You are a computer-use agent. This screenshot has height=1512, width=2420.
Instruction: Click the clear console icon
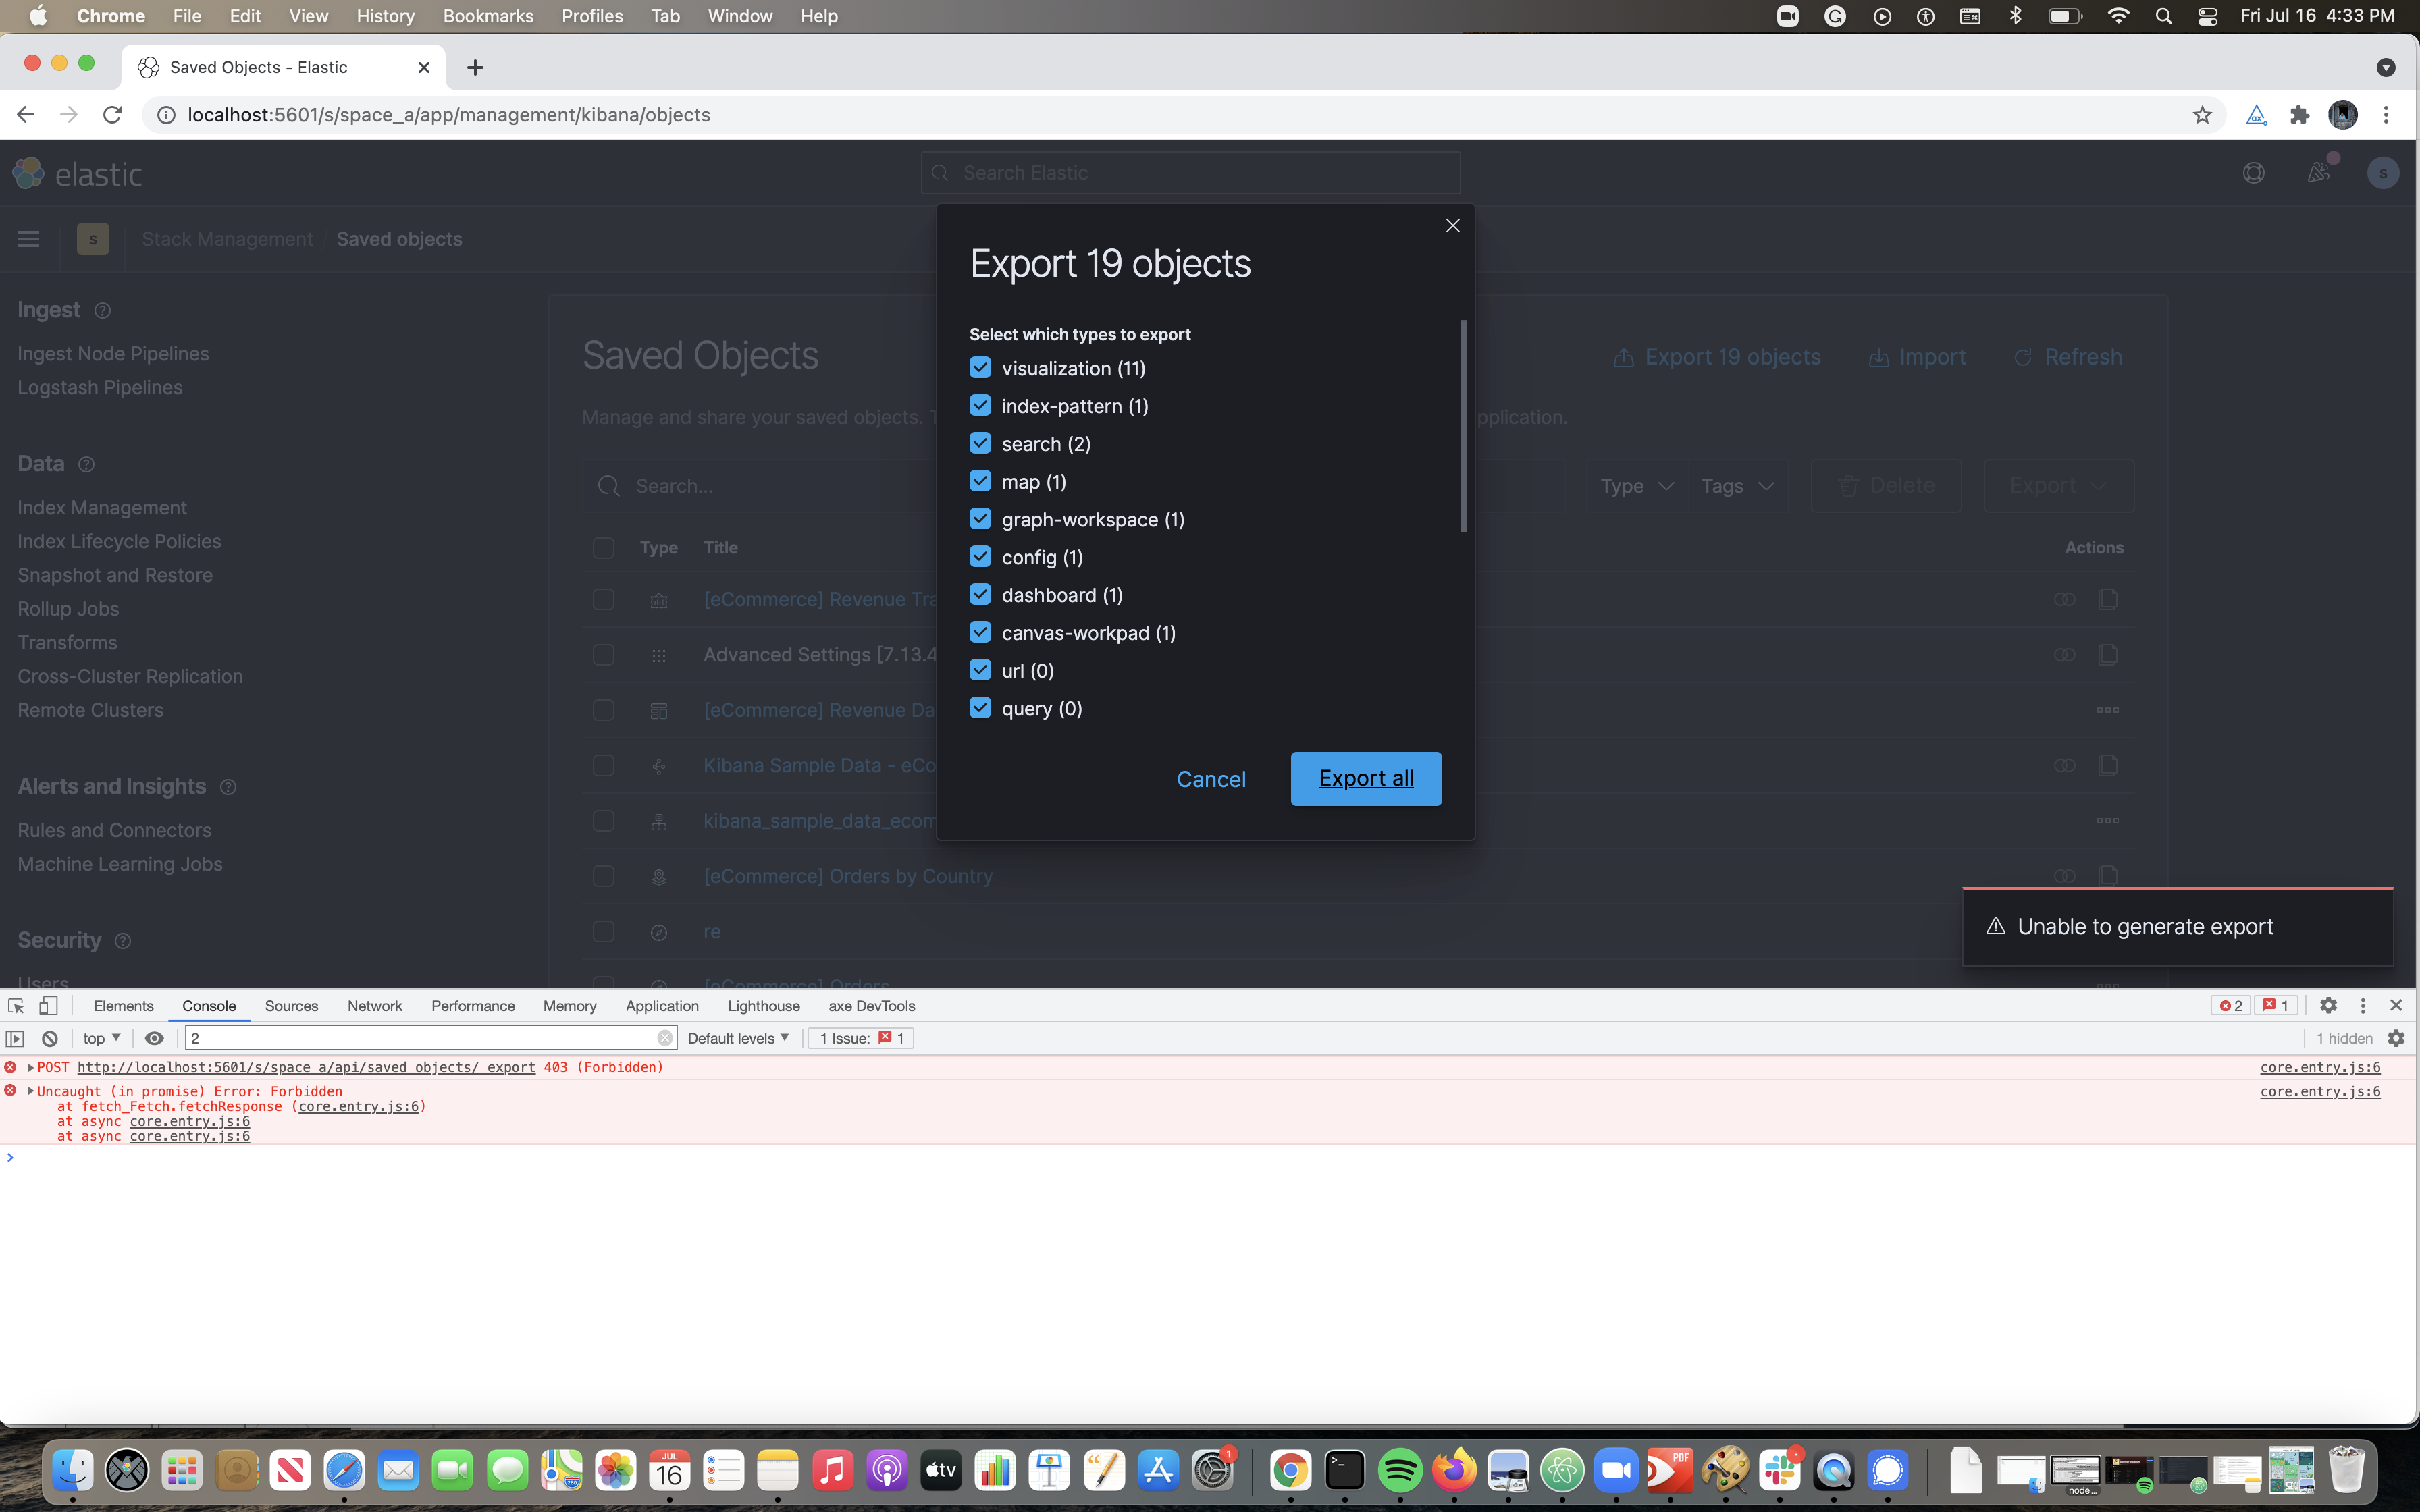click(x=50, y=1038)
